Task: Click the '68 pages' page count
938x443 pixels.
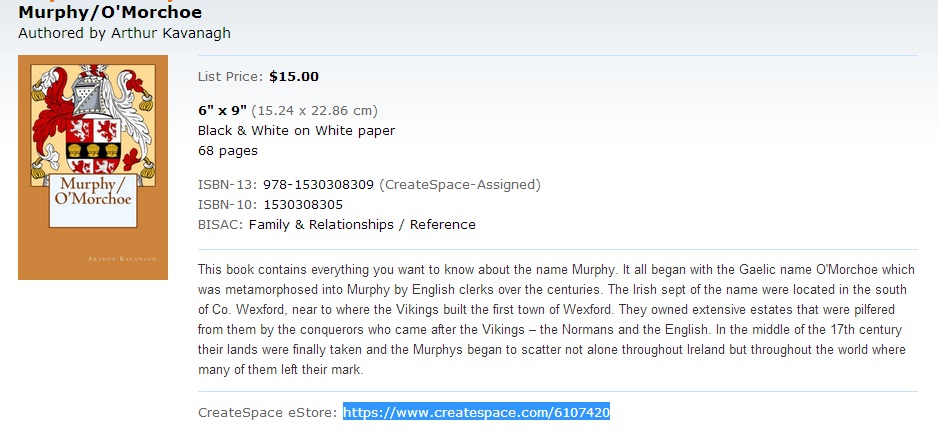Action: (228, 151)
